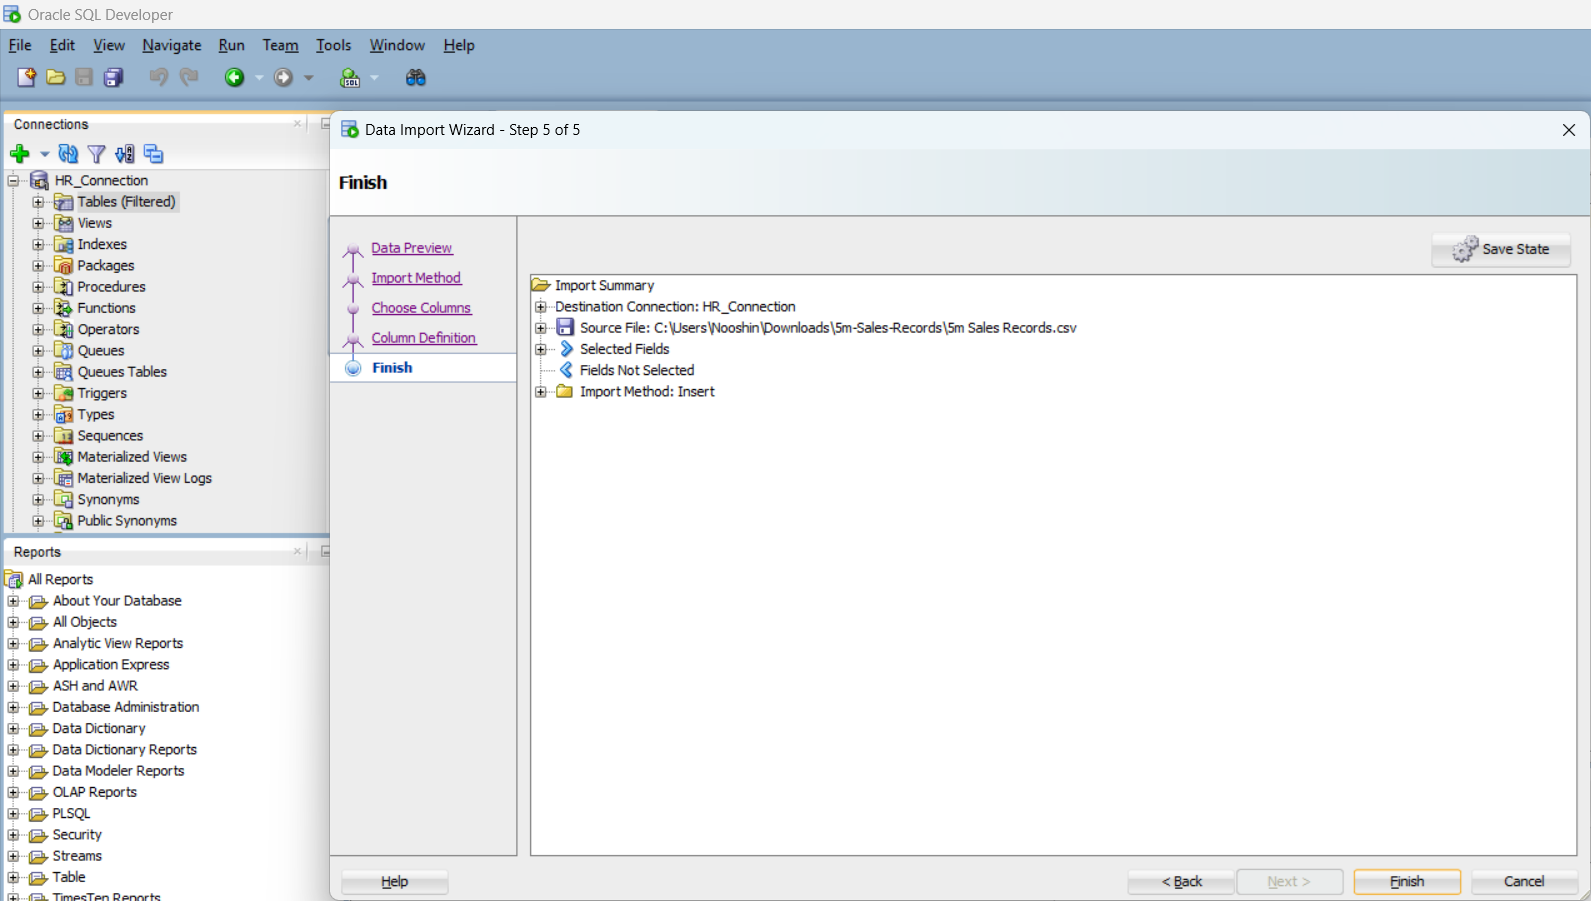This screenshot has height=901, width=1591.
Task: Expand the Views node
Action: click(x=38, y=223)
